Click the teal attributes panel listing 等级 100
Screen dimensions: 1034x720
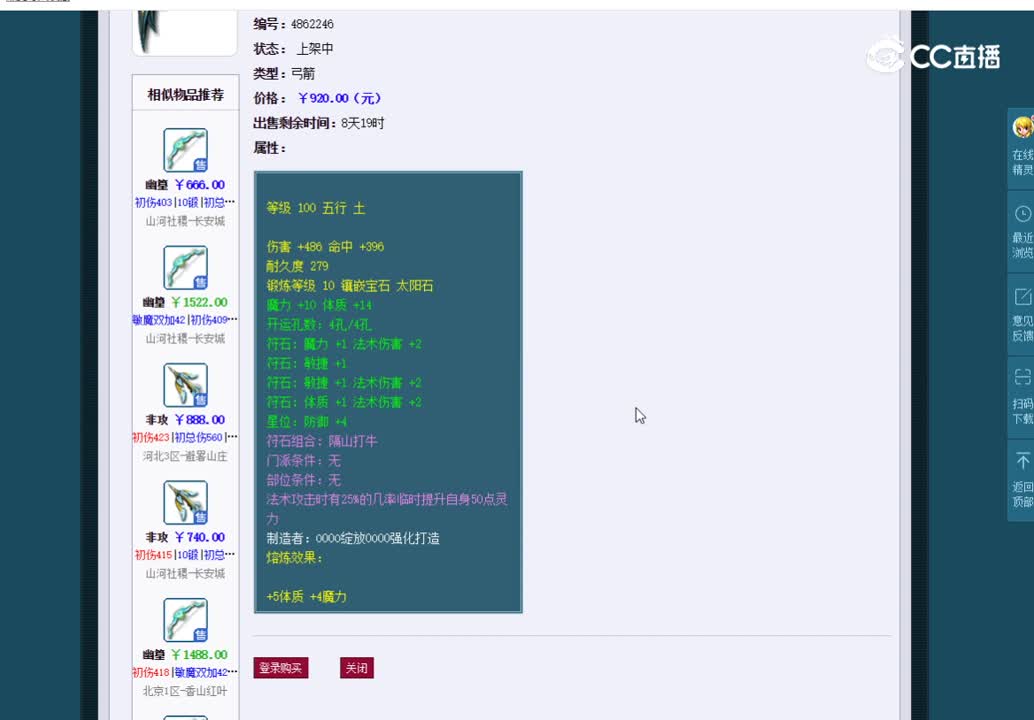coord(388,390)
